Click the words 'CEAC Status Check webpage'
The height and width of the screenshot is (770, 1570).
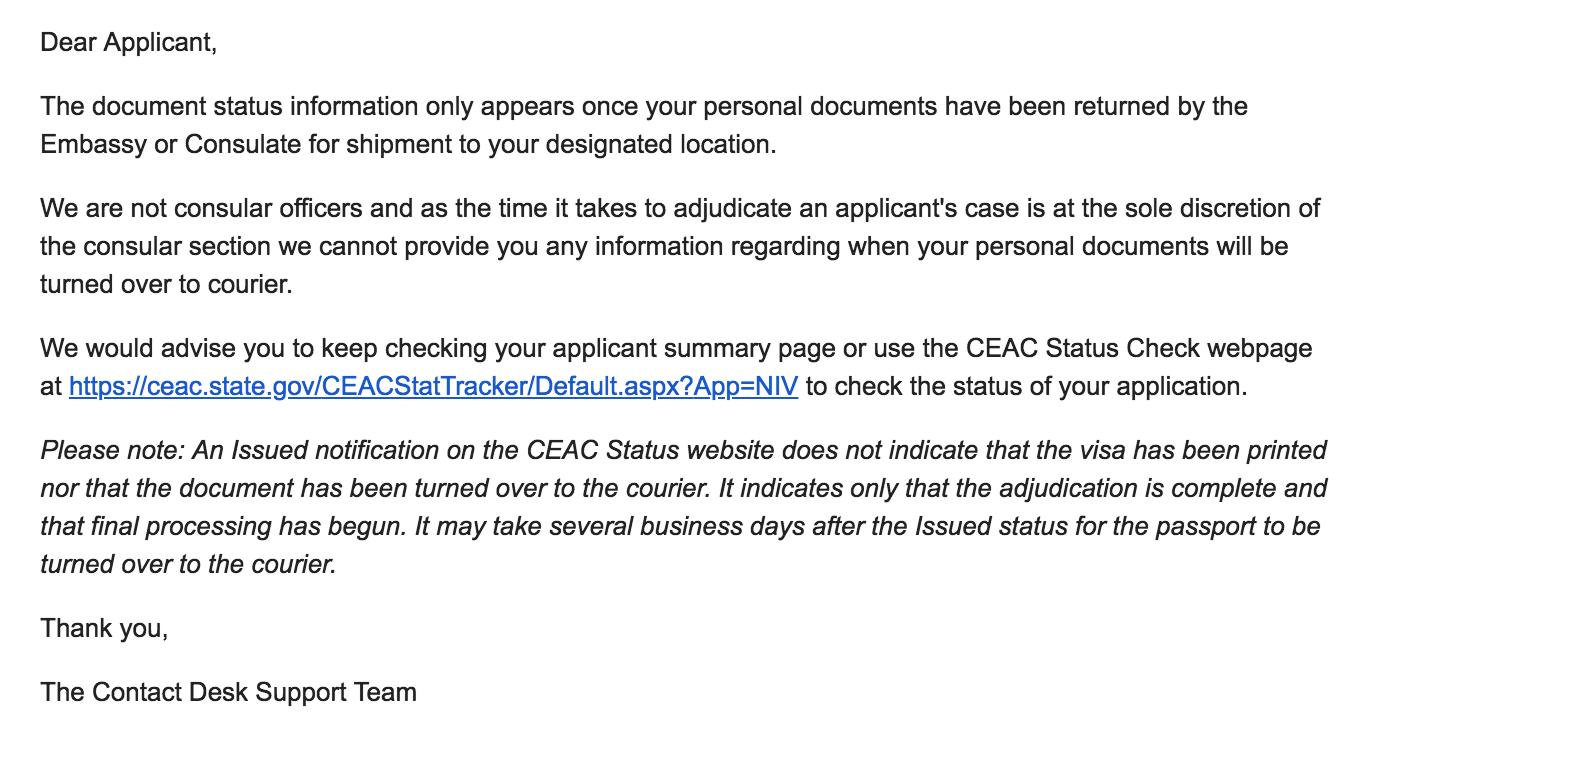tap(1139, 348)
